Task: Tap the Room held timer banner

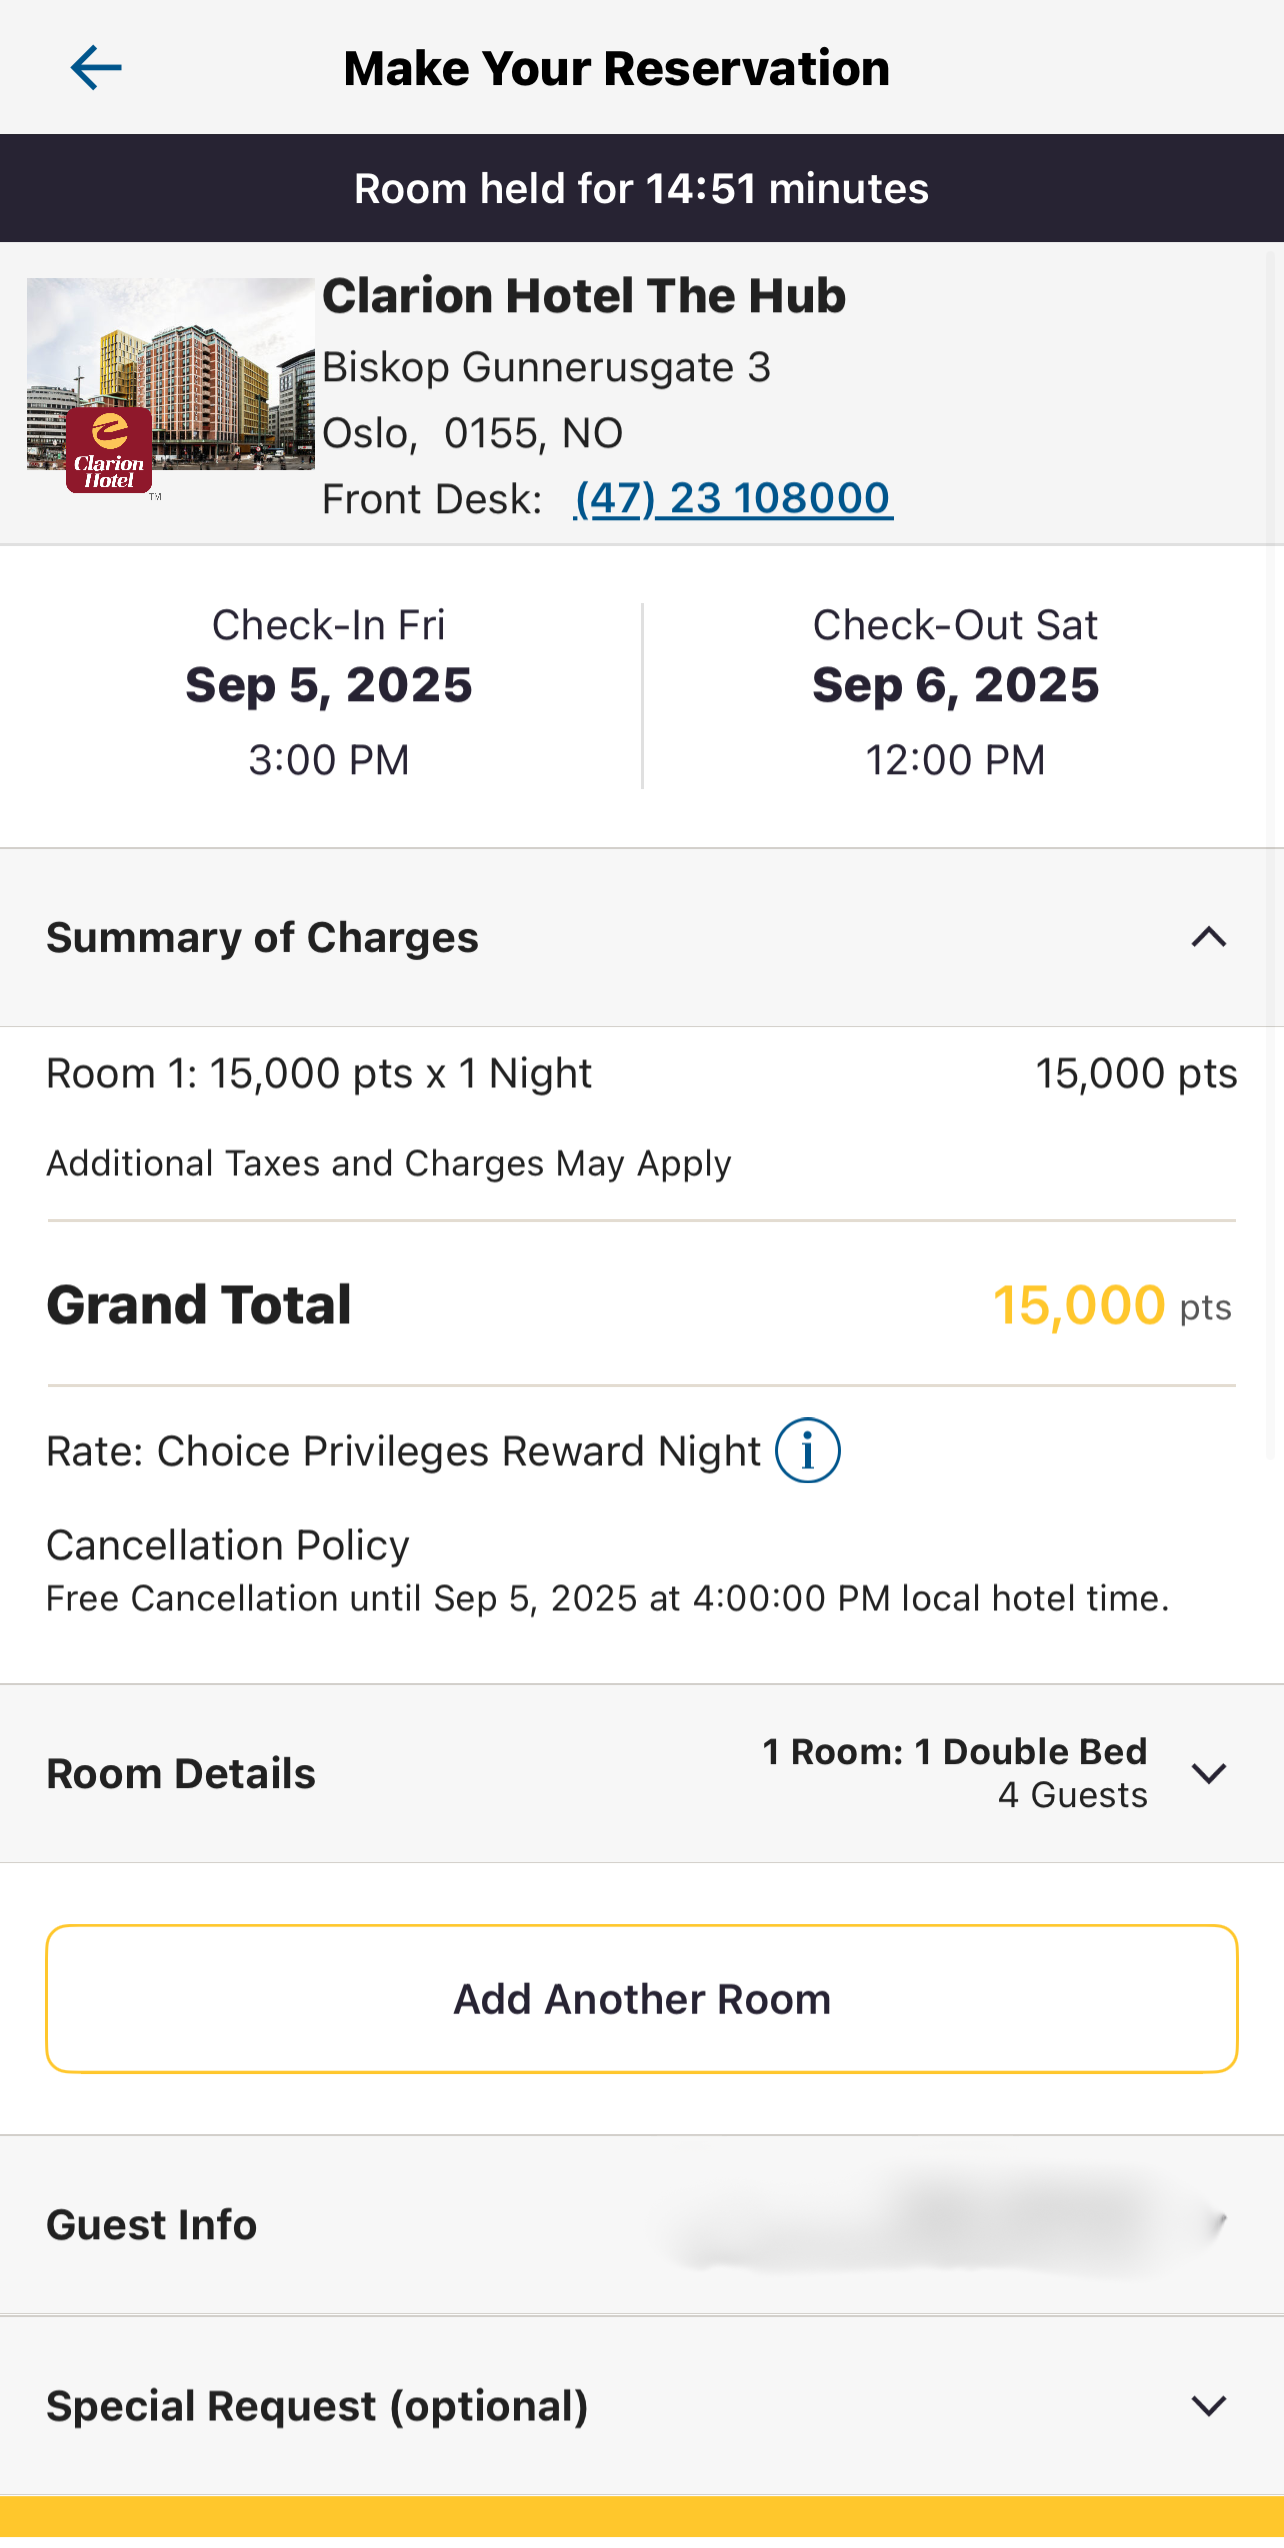Action: (642, 189)
